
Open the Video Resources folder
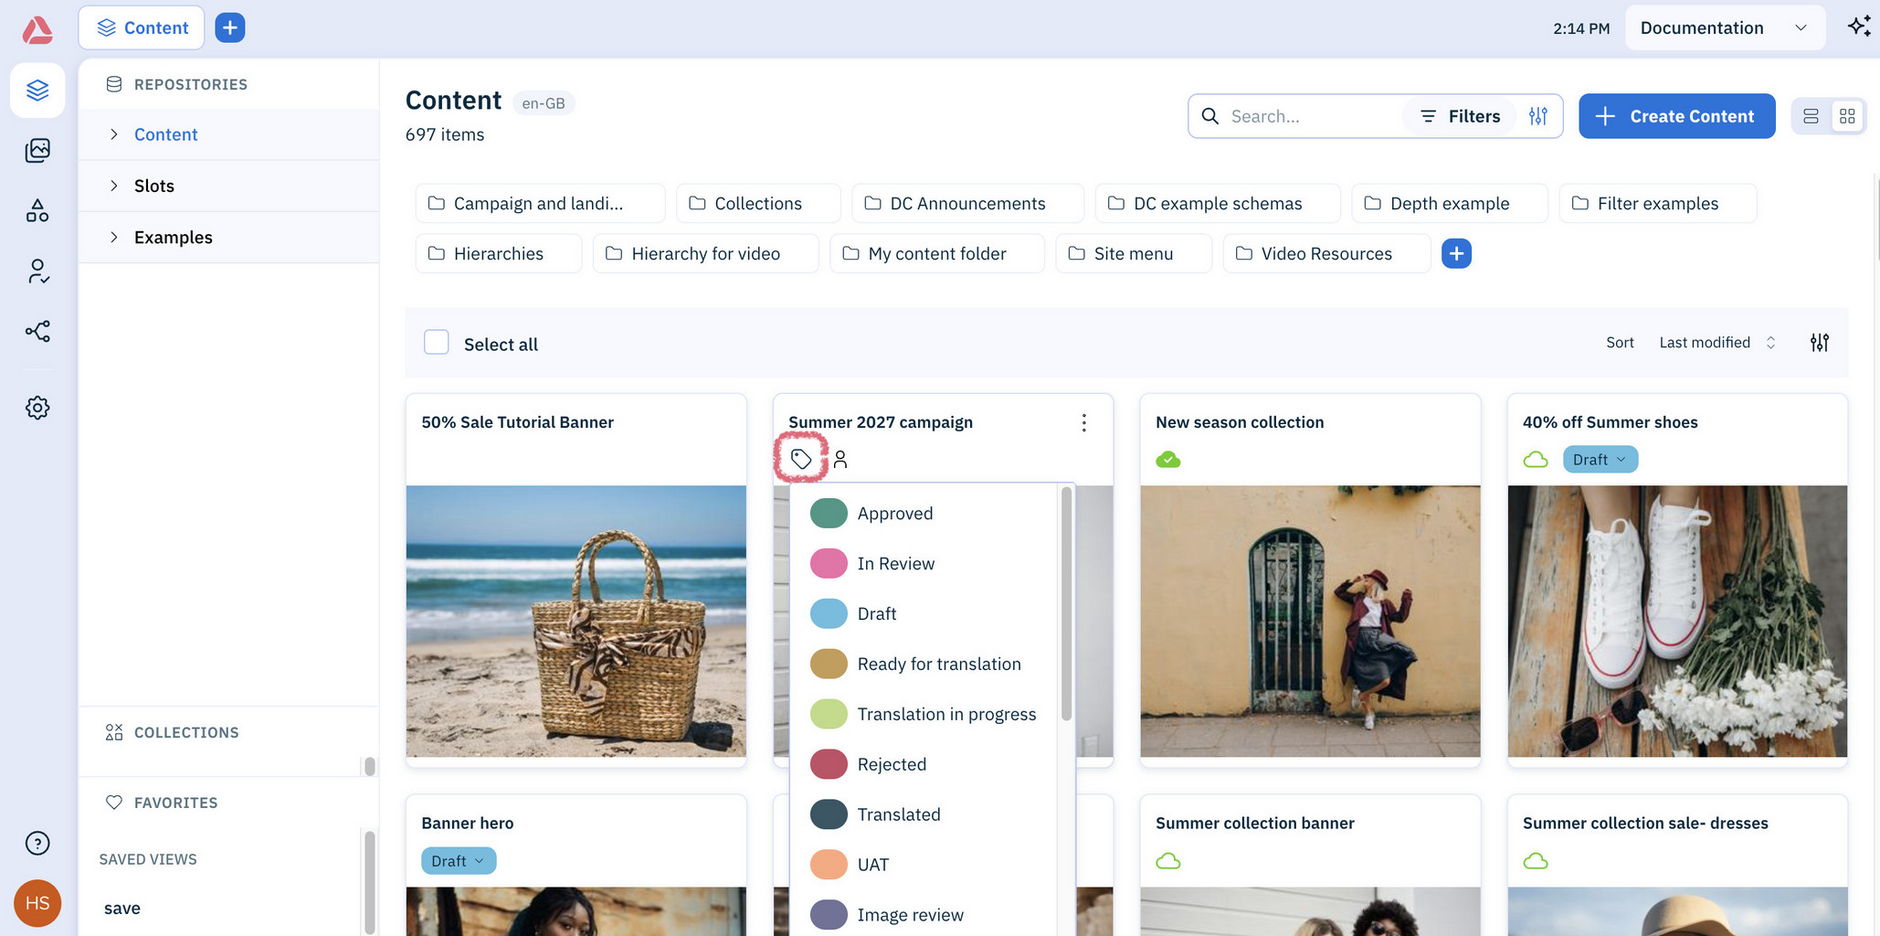point(1326,253)
